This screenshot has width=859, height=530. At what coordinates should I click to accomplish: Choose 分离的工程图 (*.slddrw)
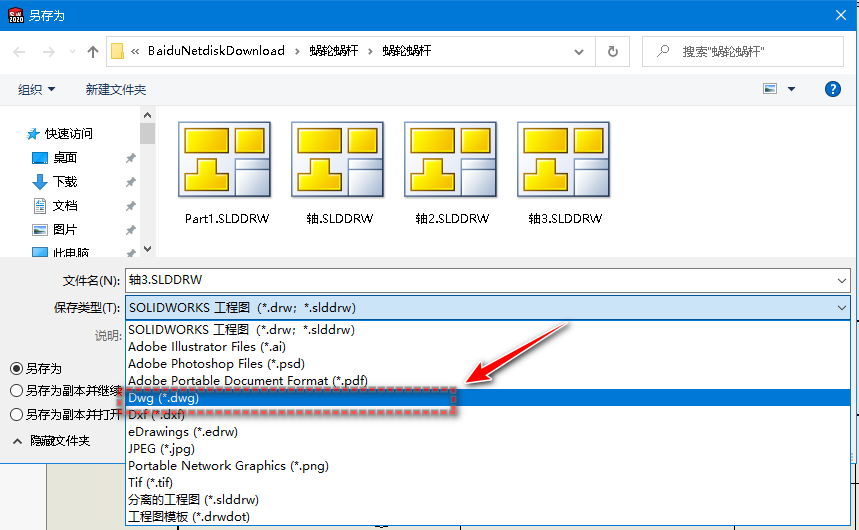tap(488, 499)
